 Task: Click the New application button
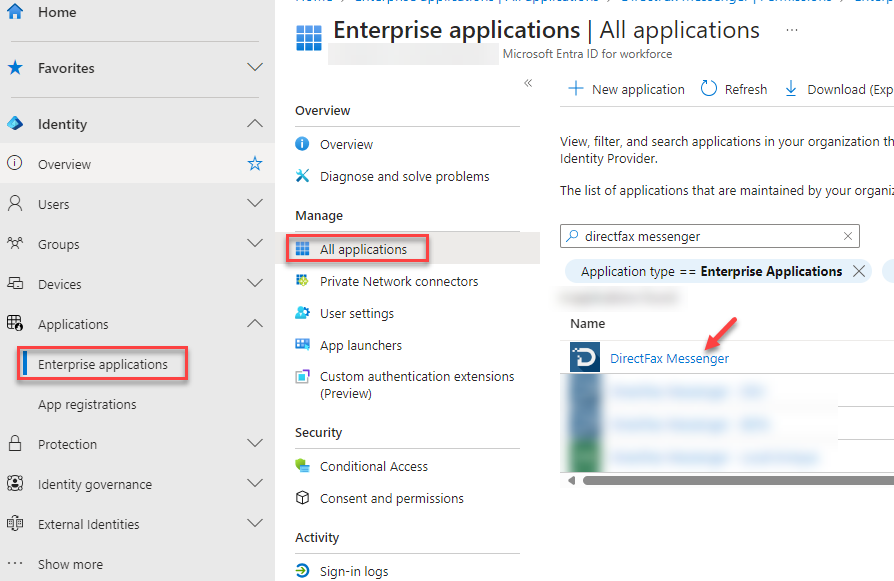[627, 89]
